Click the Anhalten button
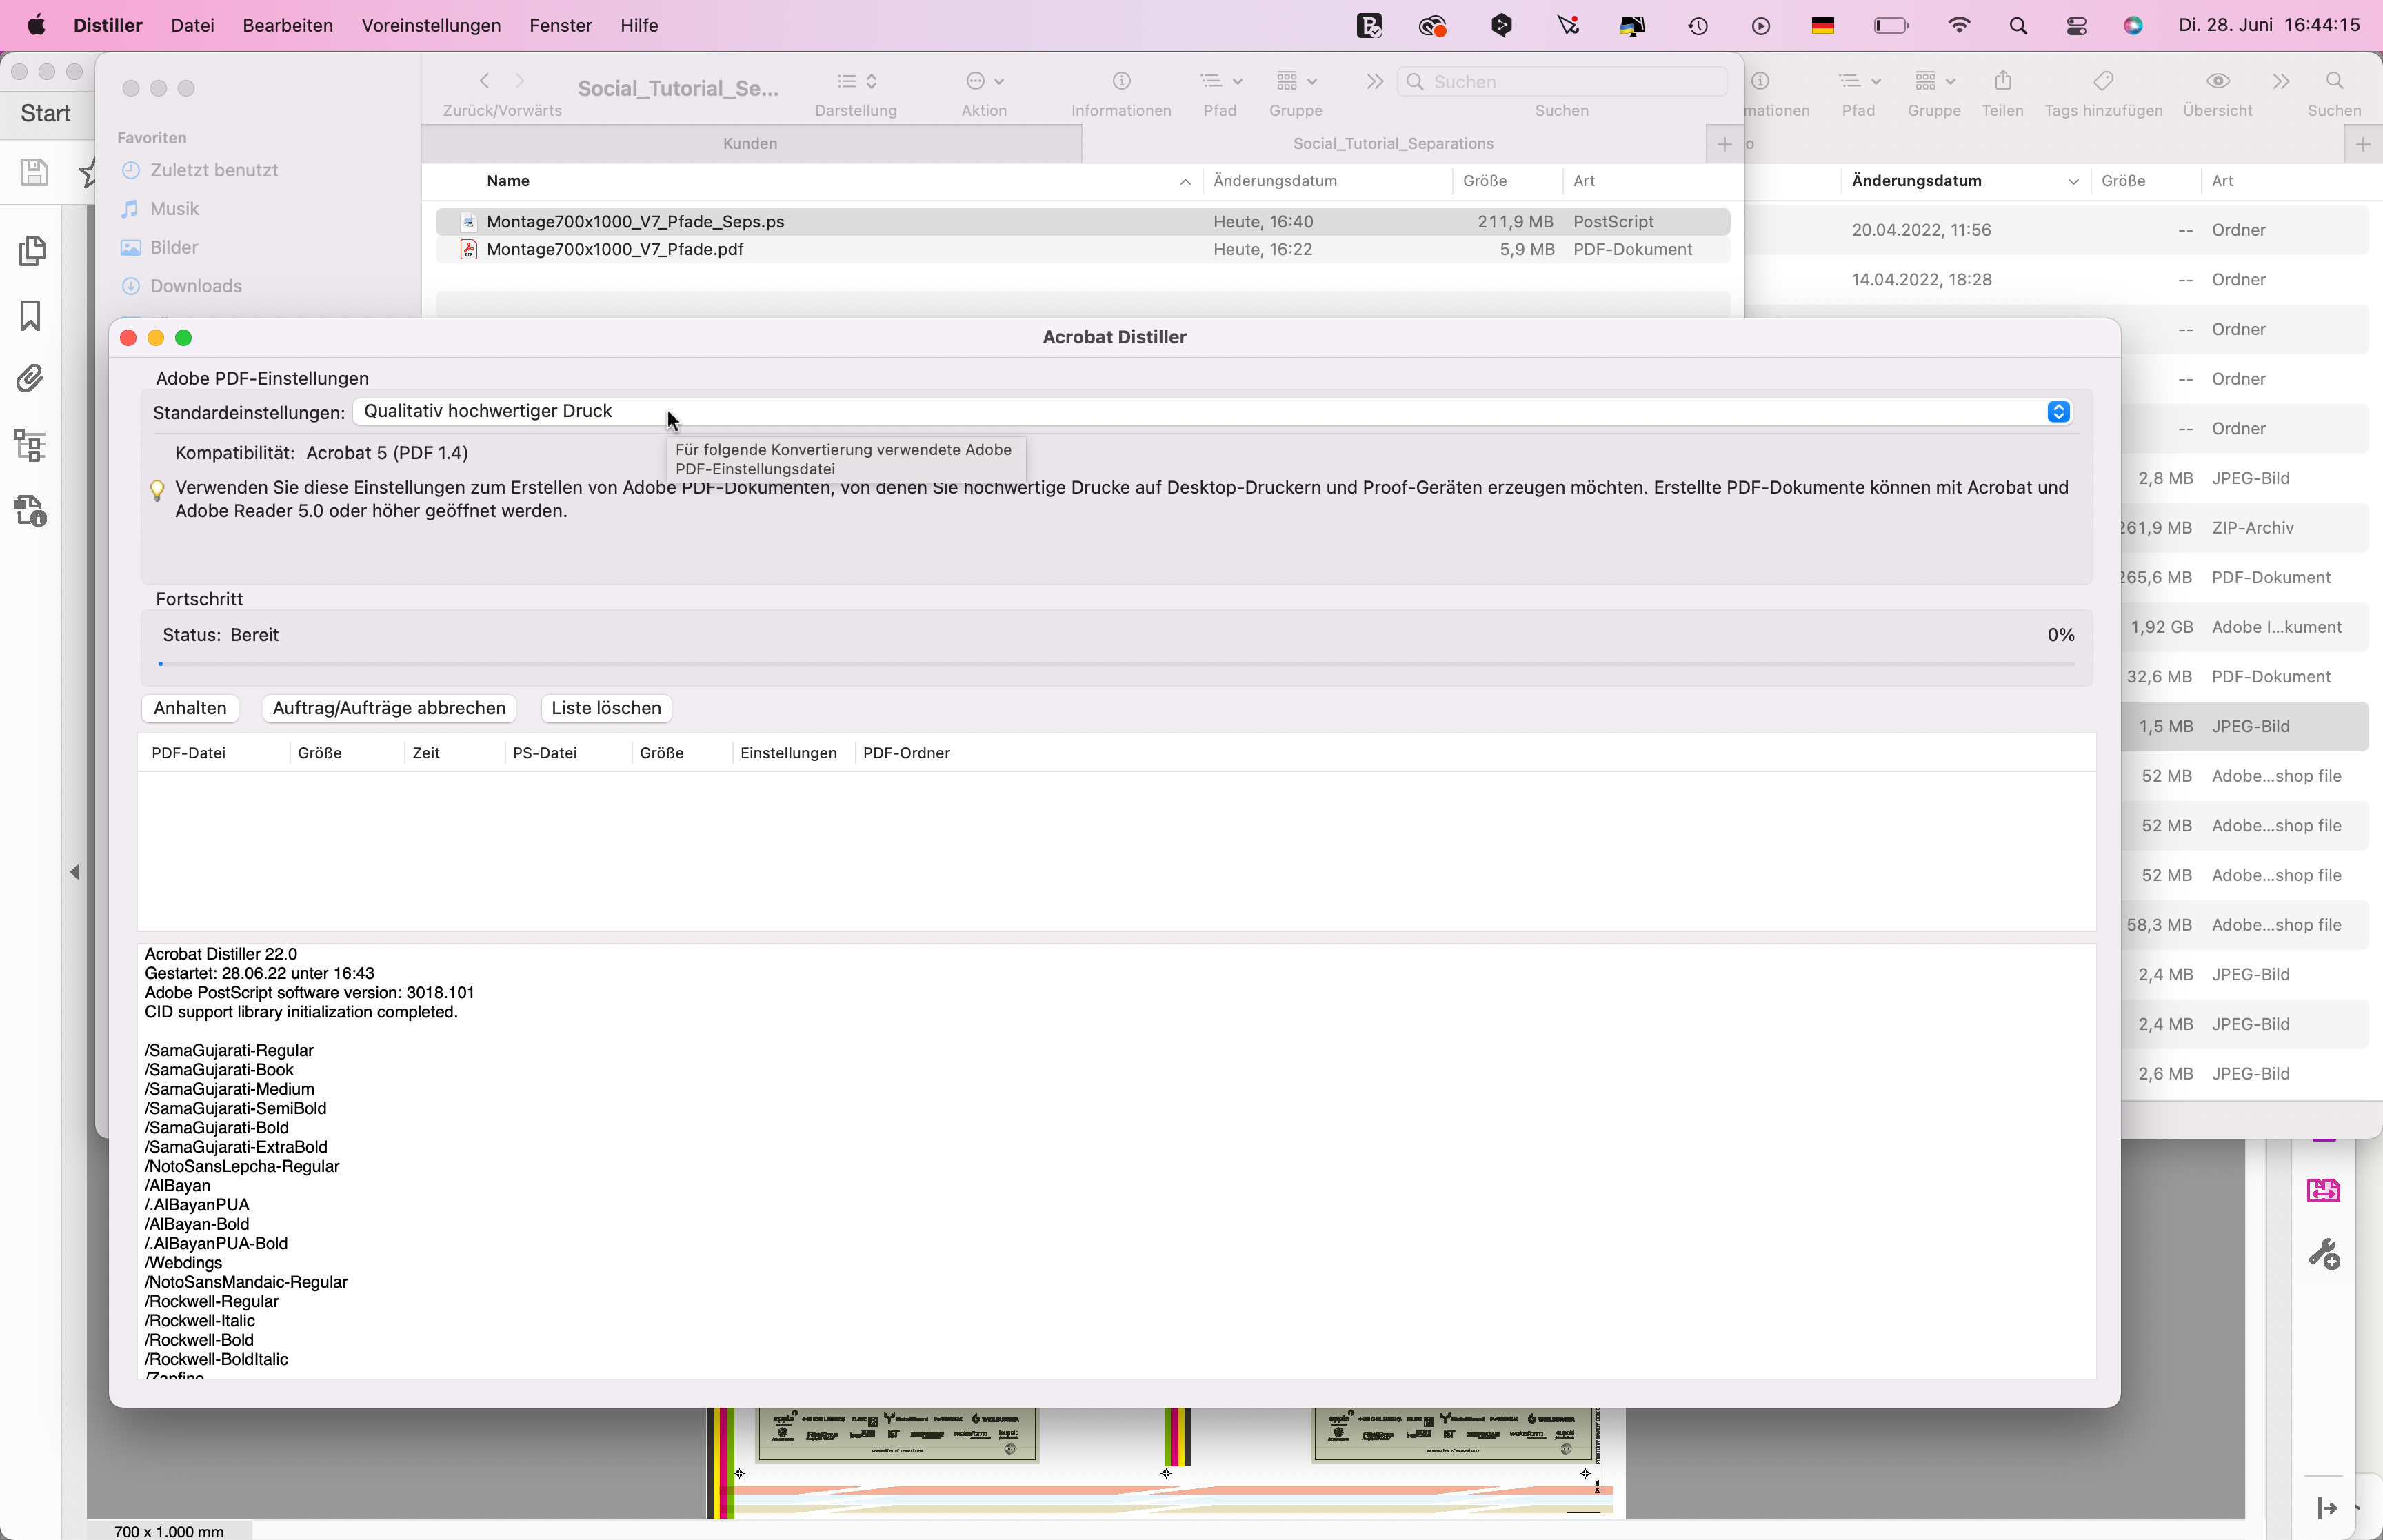Viewport: 2383px width, 1540px height. [x=190, y=708]
